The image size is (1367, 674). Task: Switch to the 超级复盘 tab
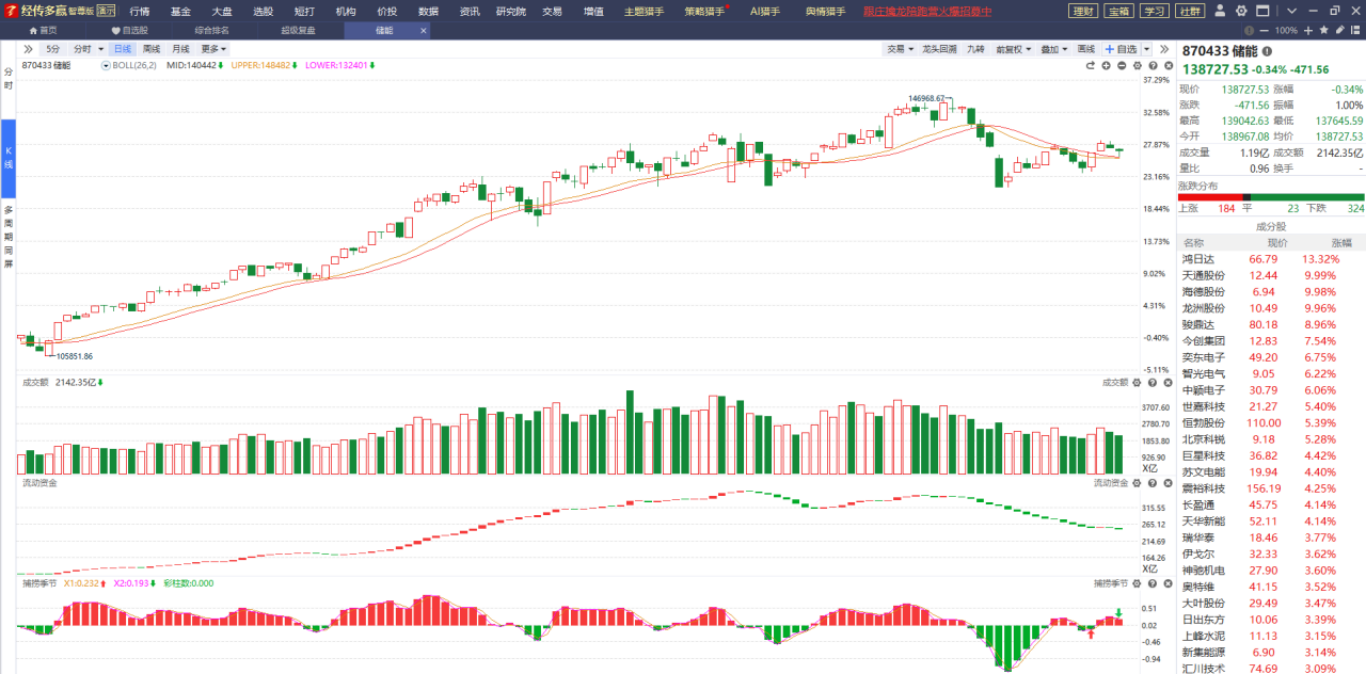click(297, 30)
